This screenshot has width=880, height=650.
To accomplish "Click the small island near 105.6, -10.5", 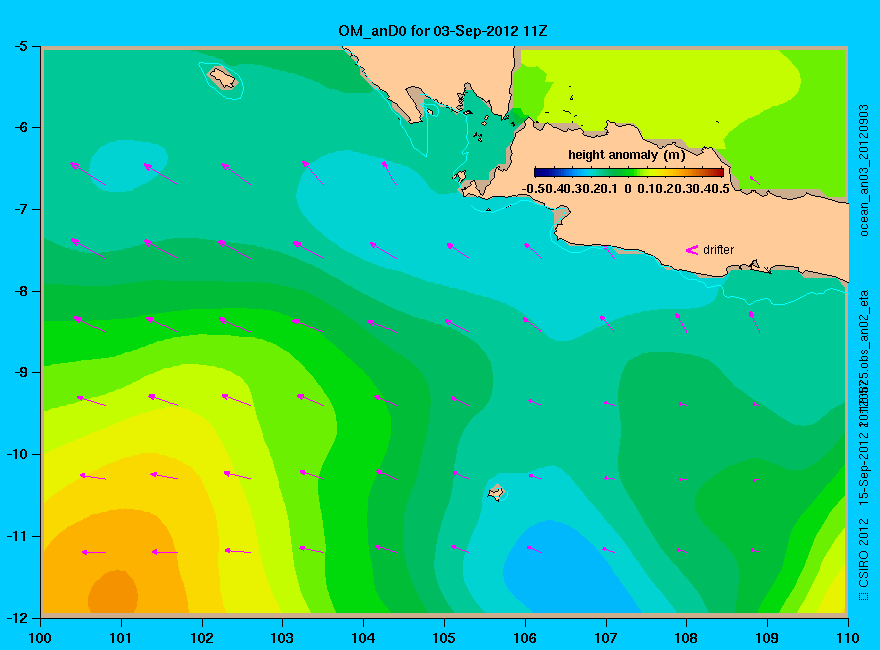I will [496, 493].
